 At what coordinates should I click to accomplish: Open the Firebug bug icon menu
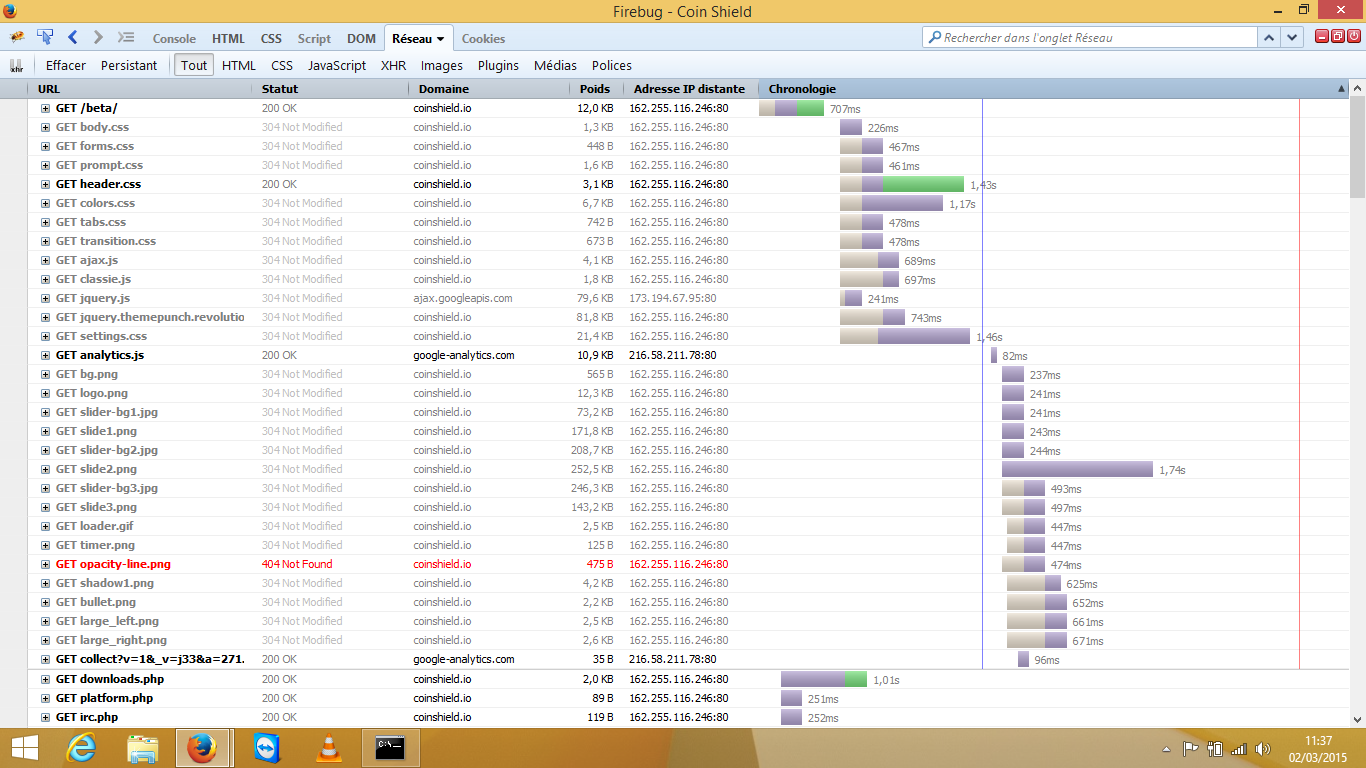tap(17, 38)
